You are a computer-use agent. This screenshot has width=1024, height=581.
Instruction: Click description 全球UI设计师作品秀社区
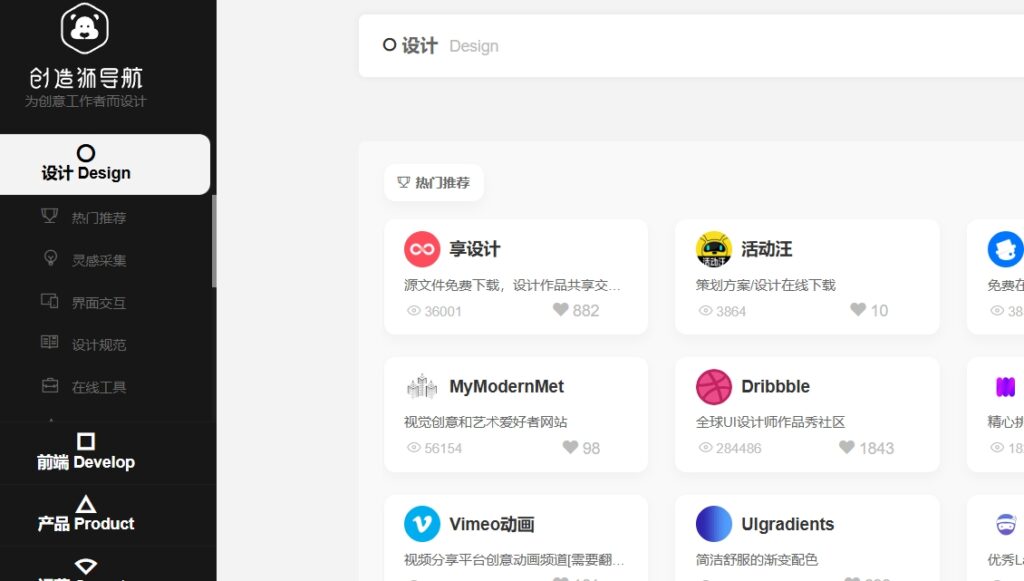pos(770,422)
